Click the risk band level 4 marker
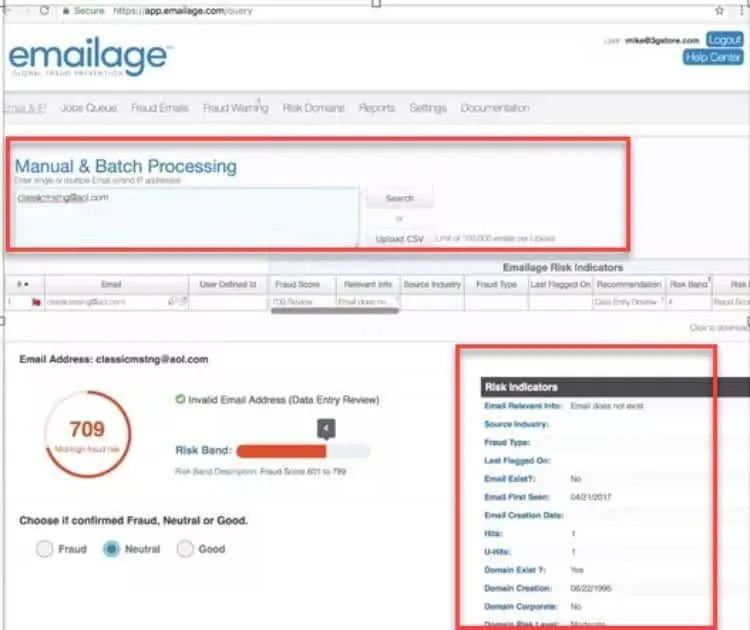 [326, 428]
